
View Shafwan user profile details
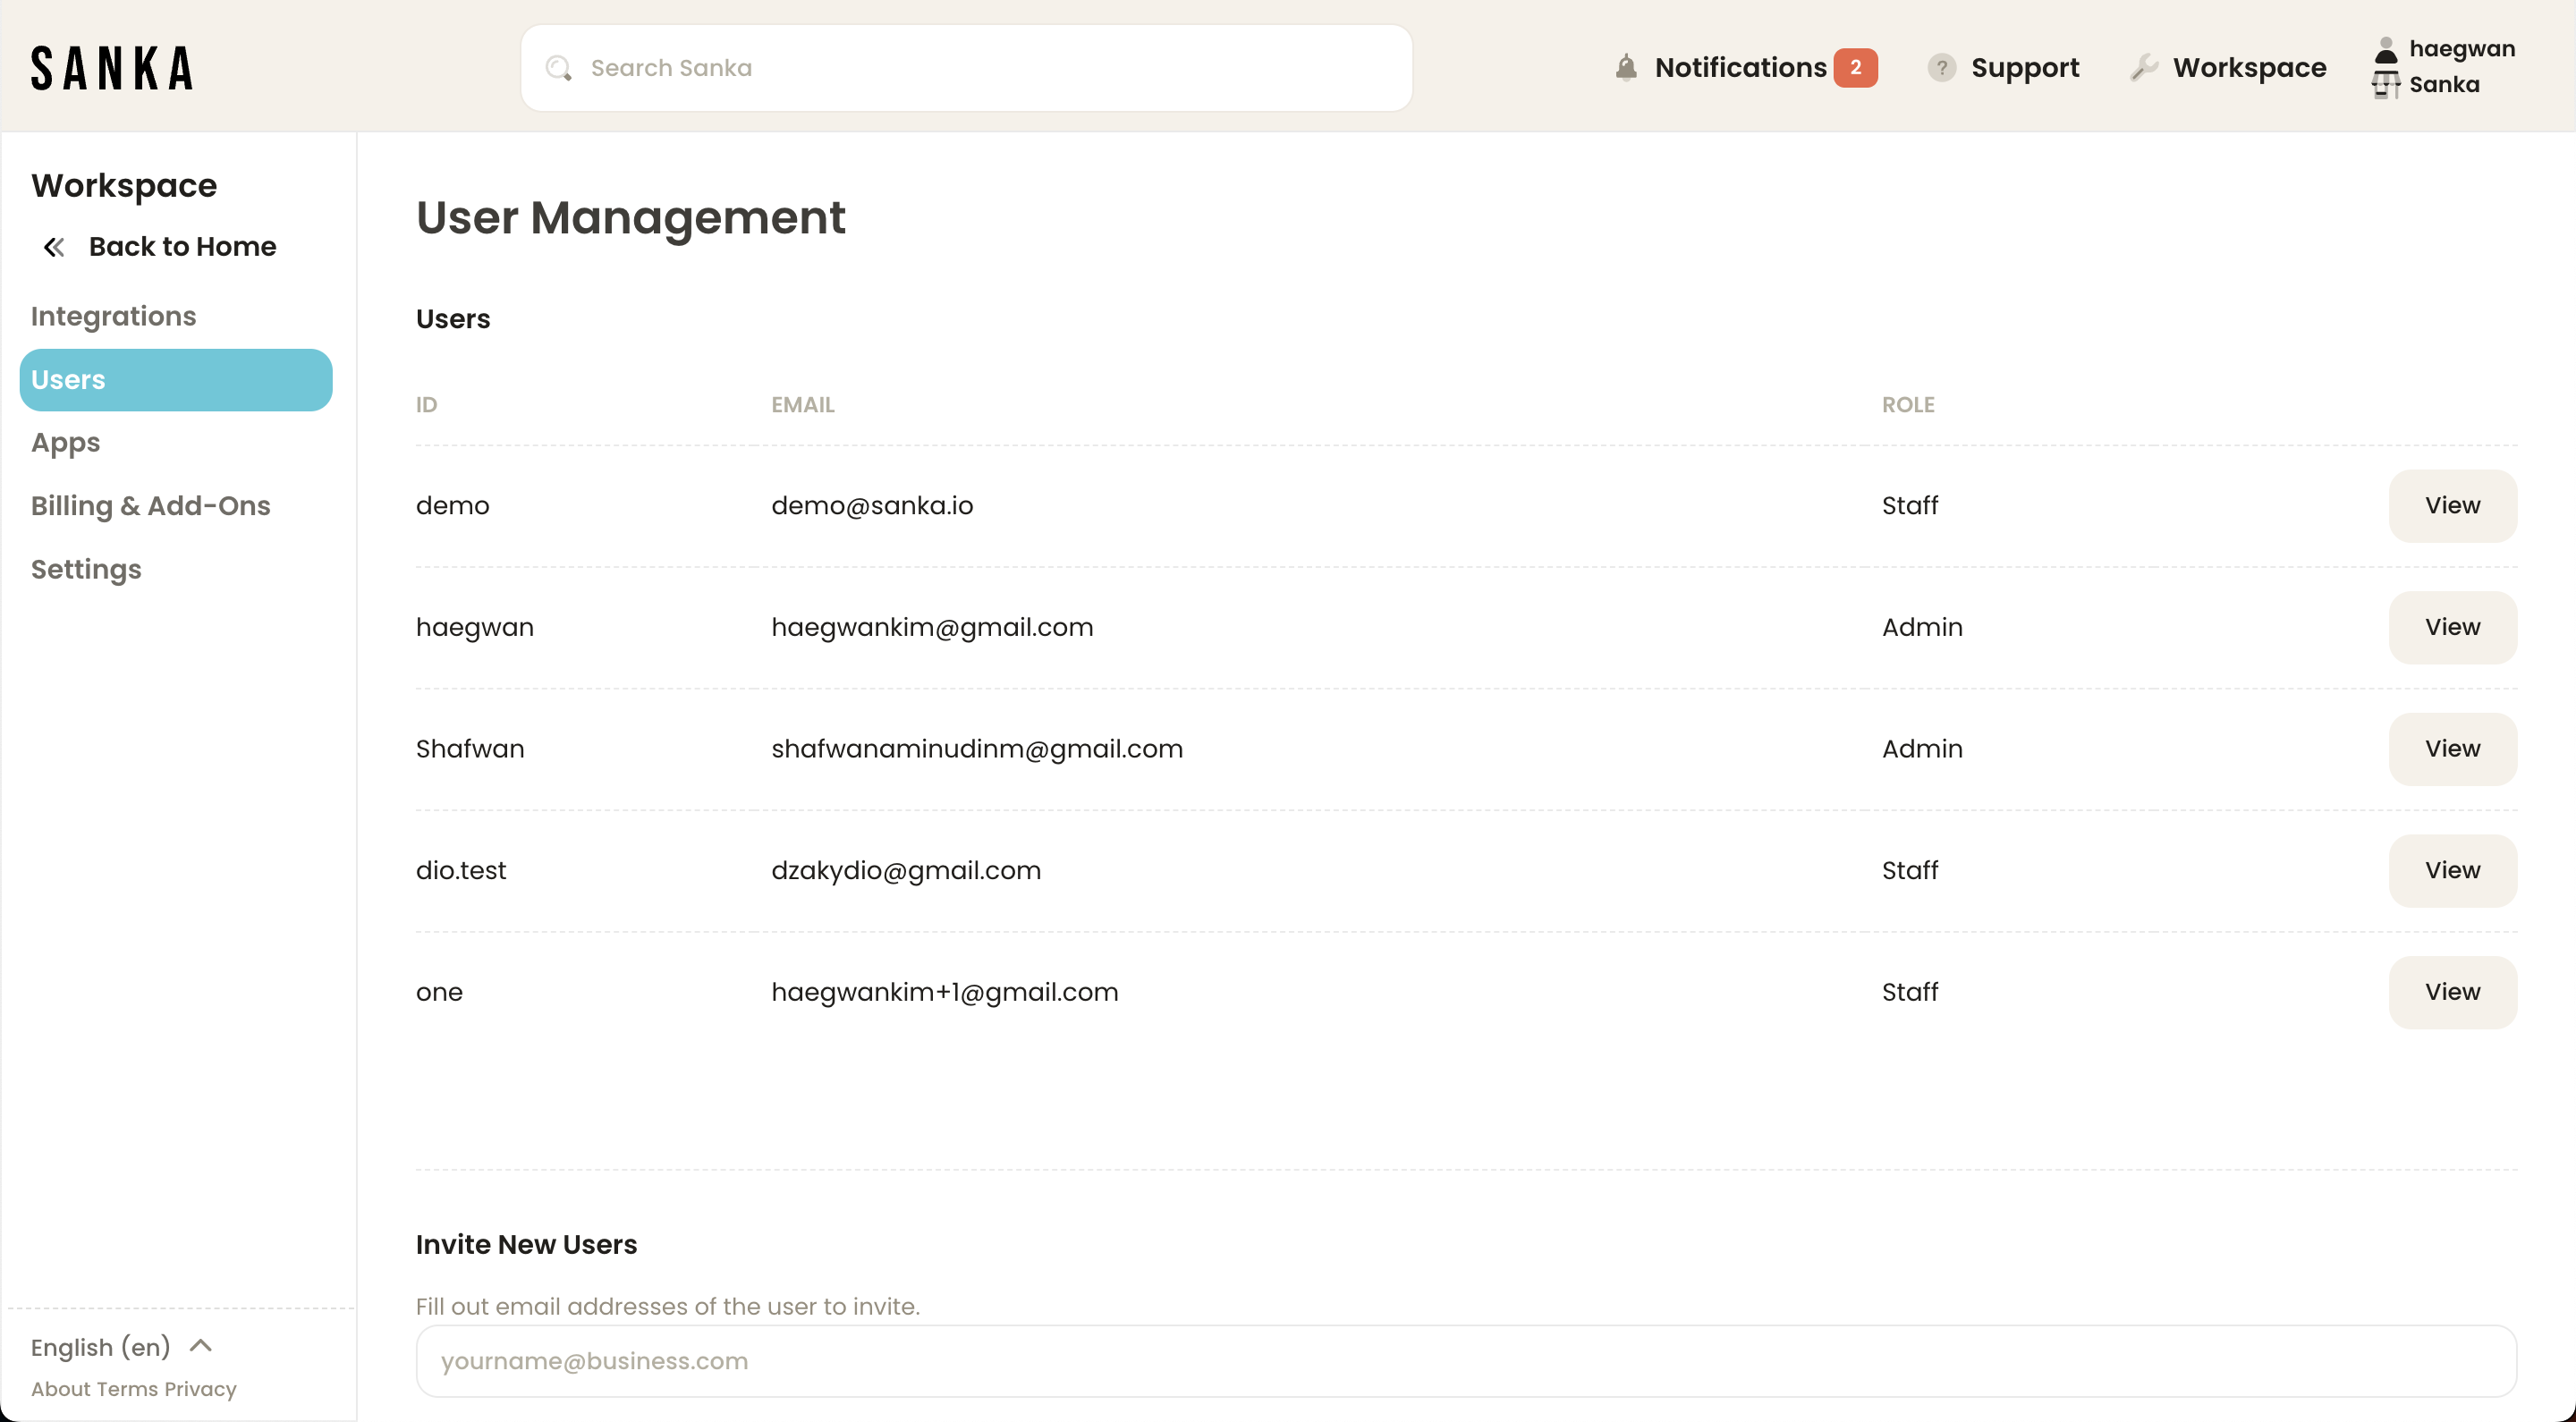point(2453,749)
